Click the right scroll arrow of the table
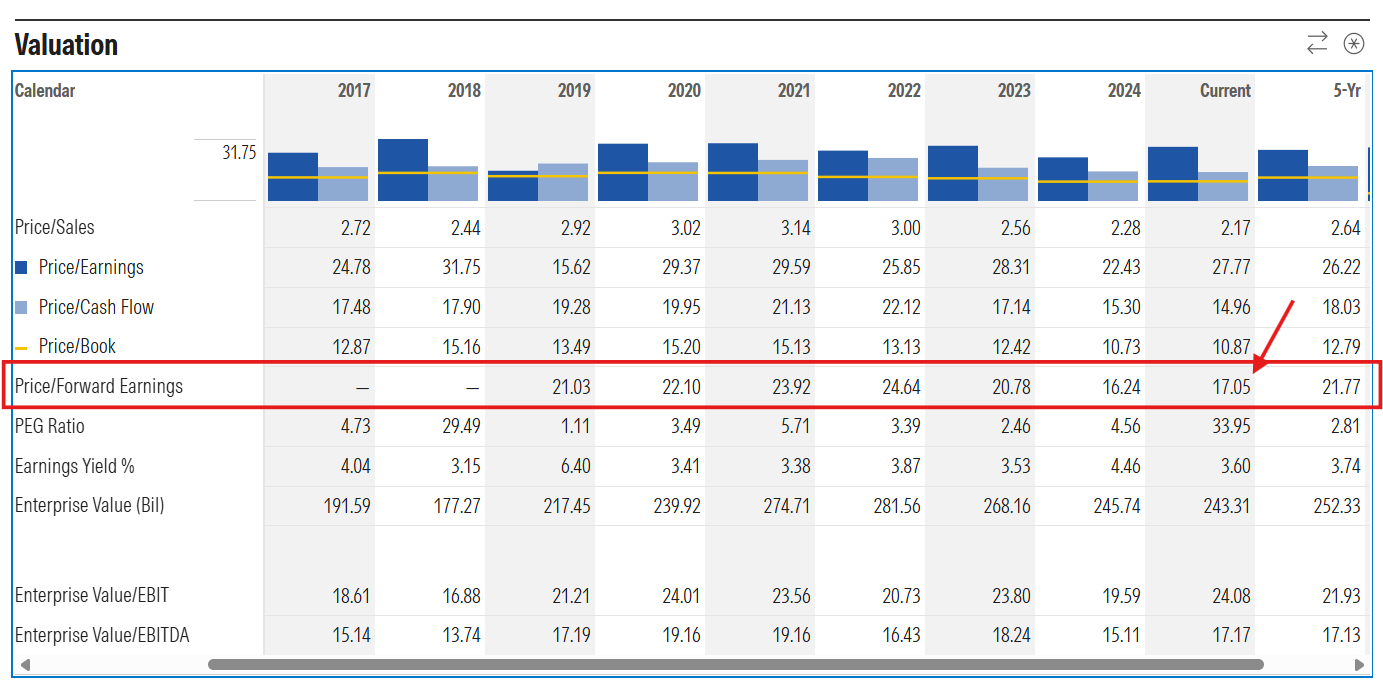 click(1359, 664)
